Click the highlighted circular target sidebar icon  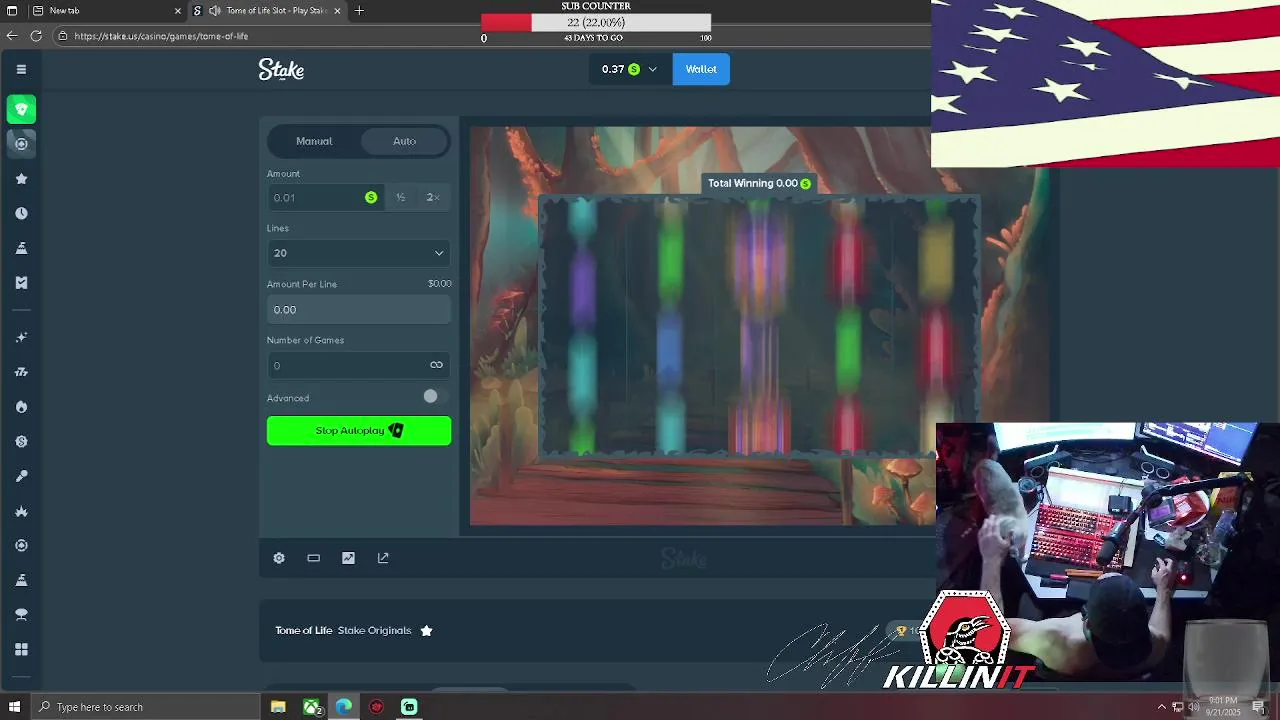coord(21,144)
